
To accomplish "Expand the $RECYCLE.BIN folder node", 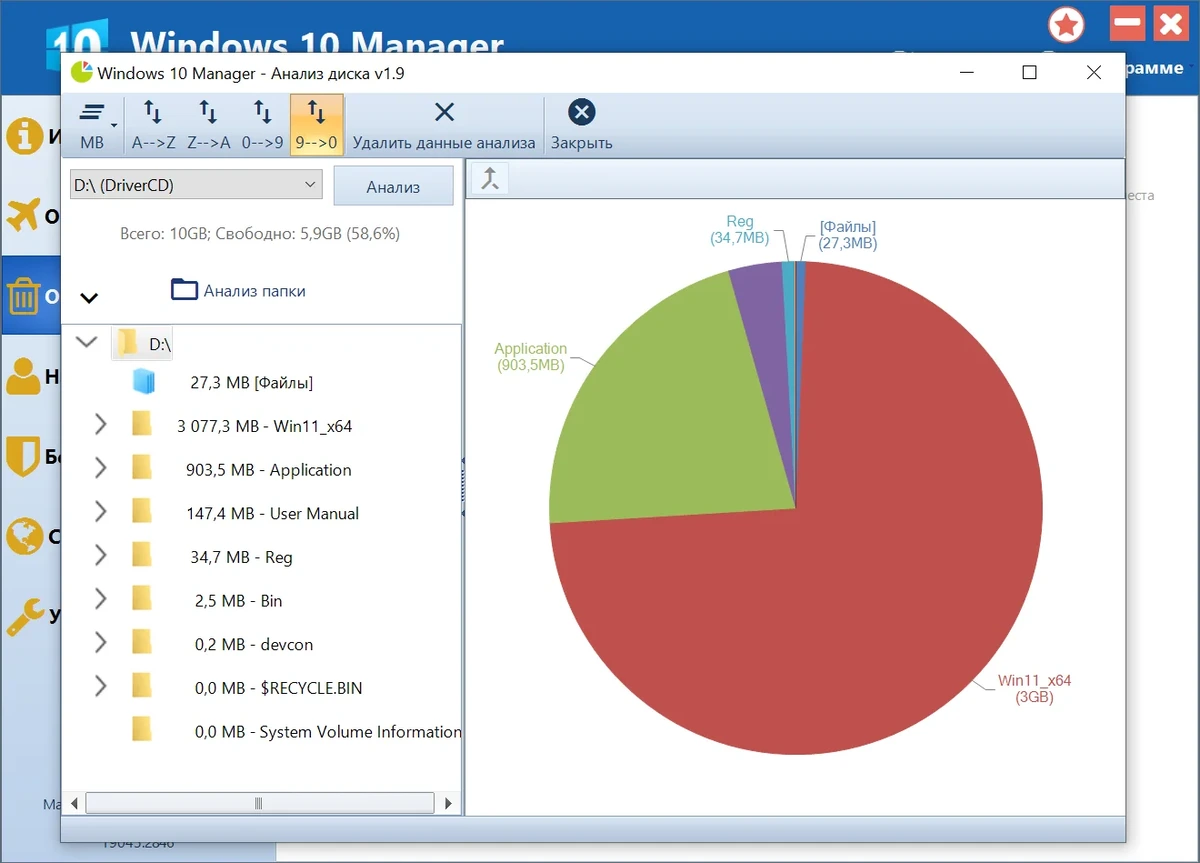I will pos(100,686).
